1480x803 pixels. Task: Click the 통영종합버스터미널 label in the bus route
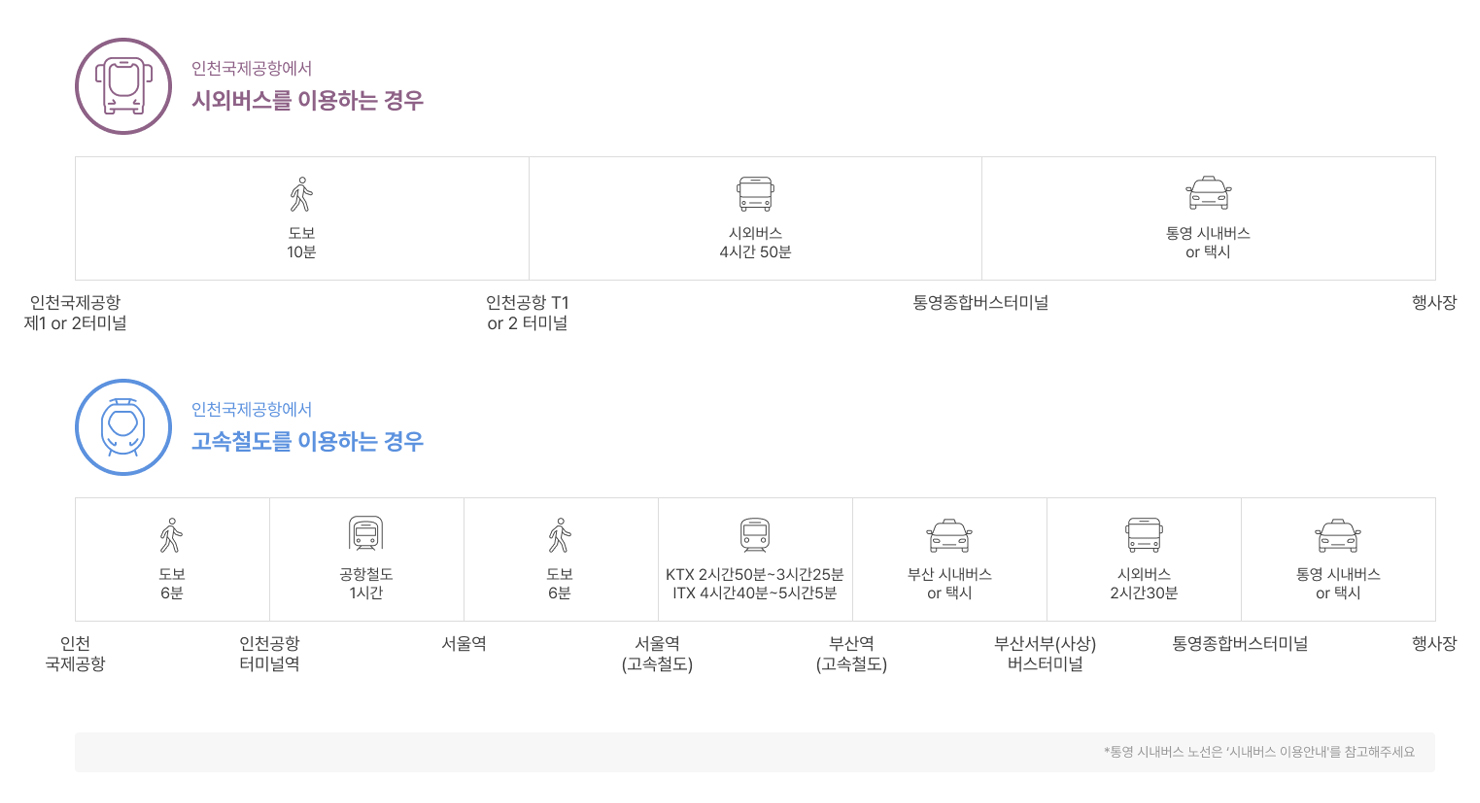(980, 302)
